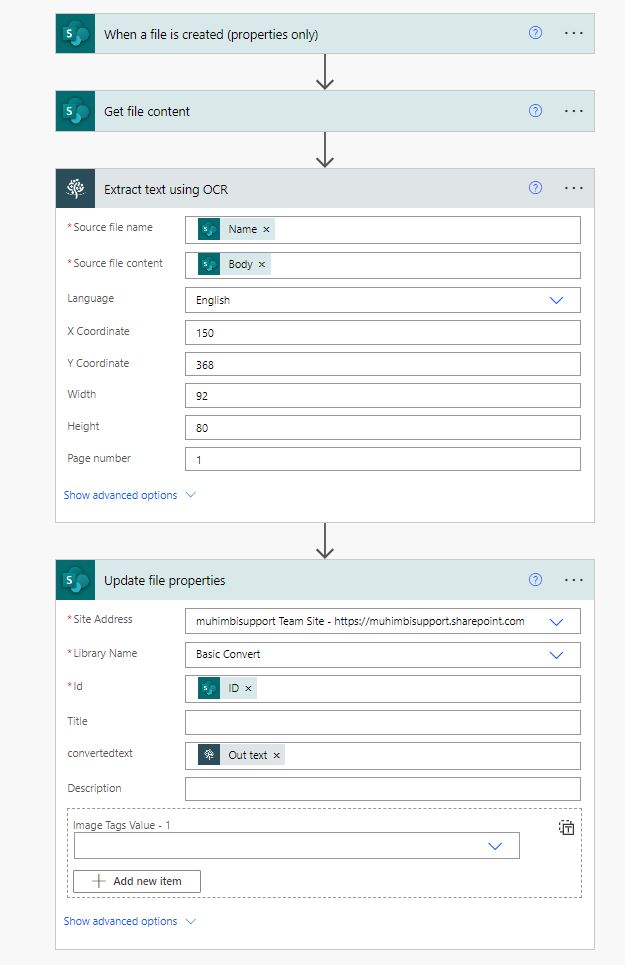625x965 pixels.
Task: Collapse the Update file properties header
Action: click(x=300, y=580)
